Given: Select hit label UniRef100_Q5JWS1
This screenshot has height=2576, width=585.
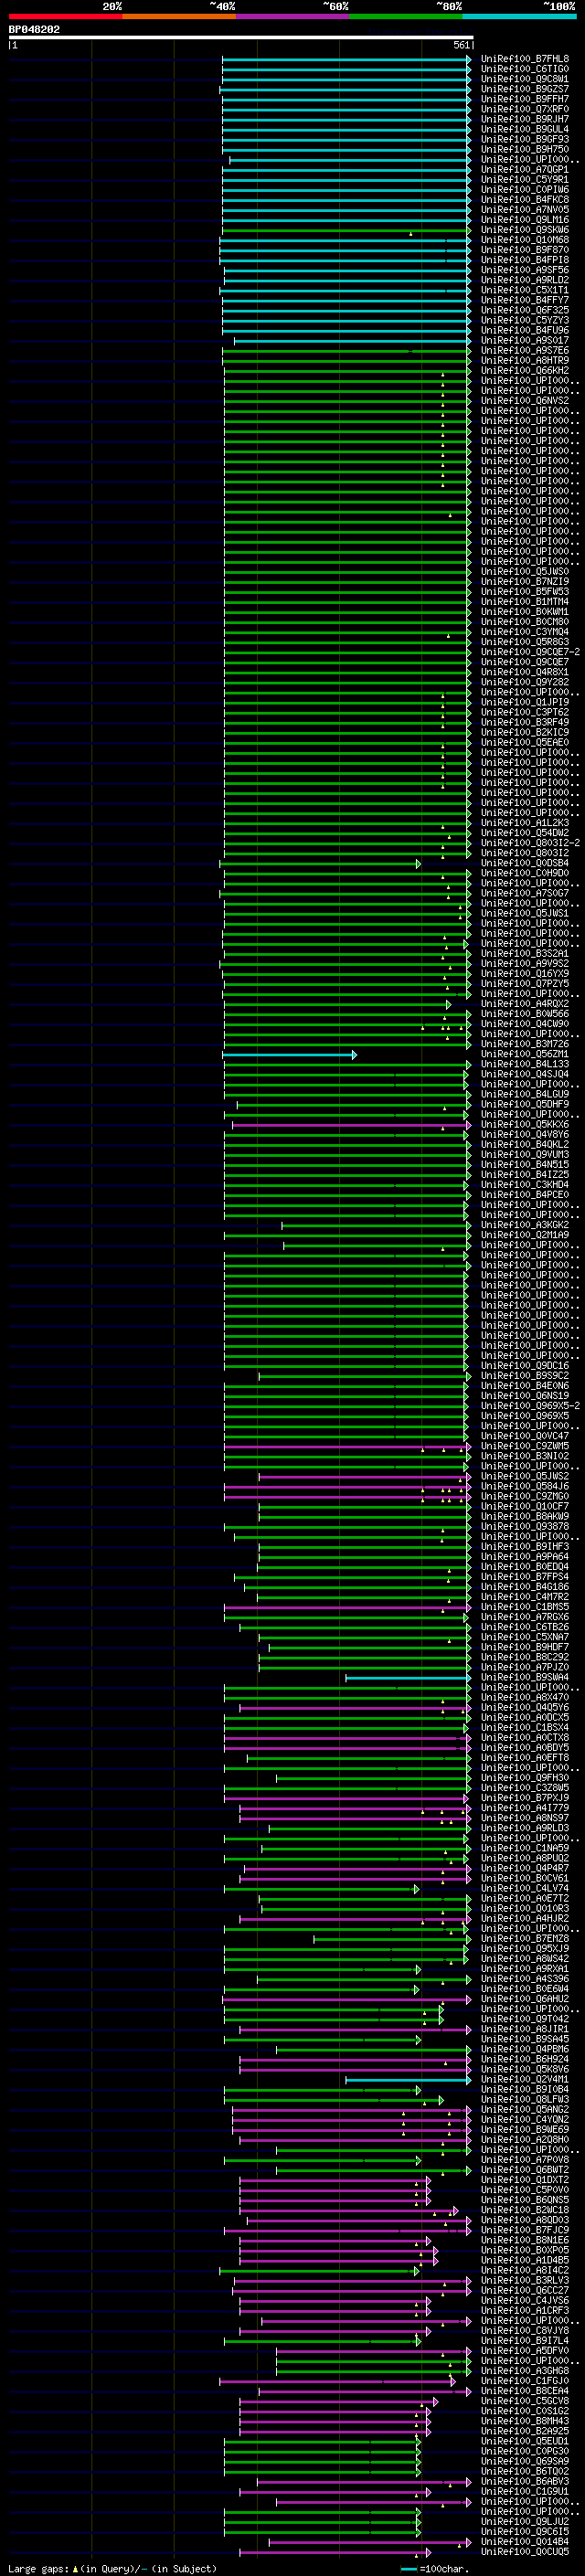Looking at the screenshot, I should tap(525, 913).
